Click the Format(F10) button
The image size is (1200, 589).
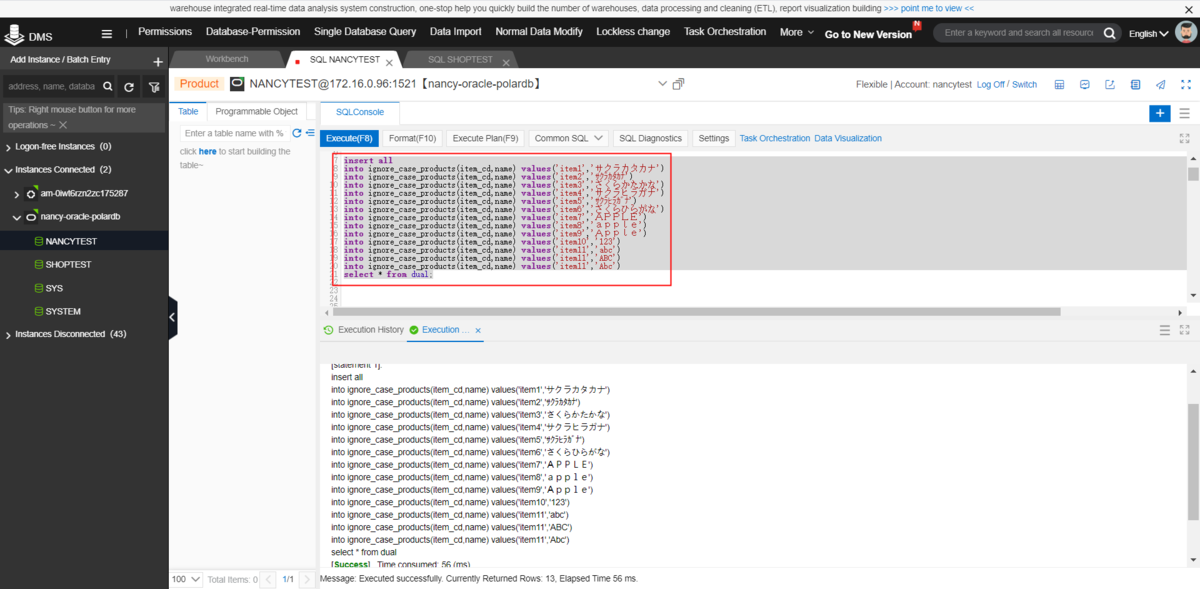point(413,138)
